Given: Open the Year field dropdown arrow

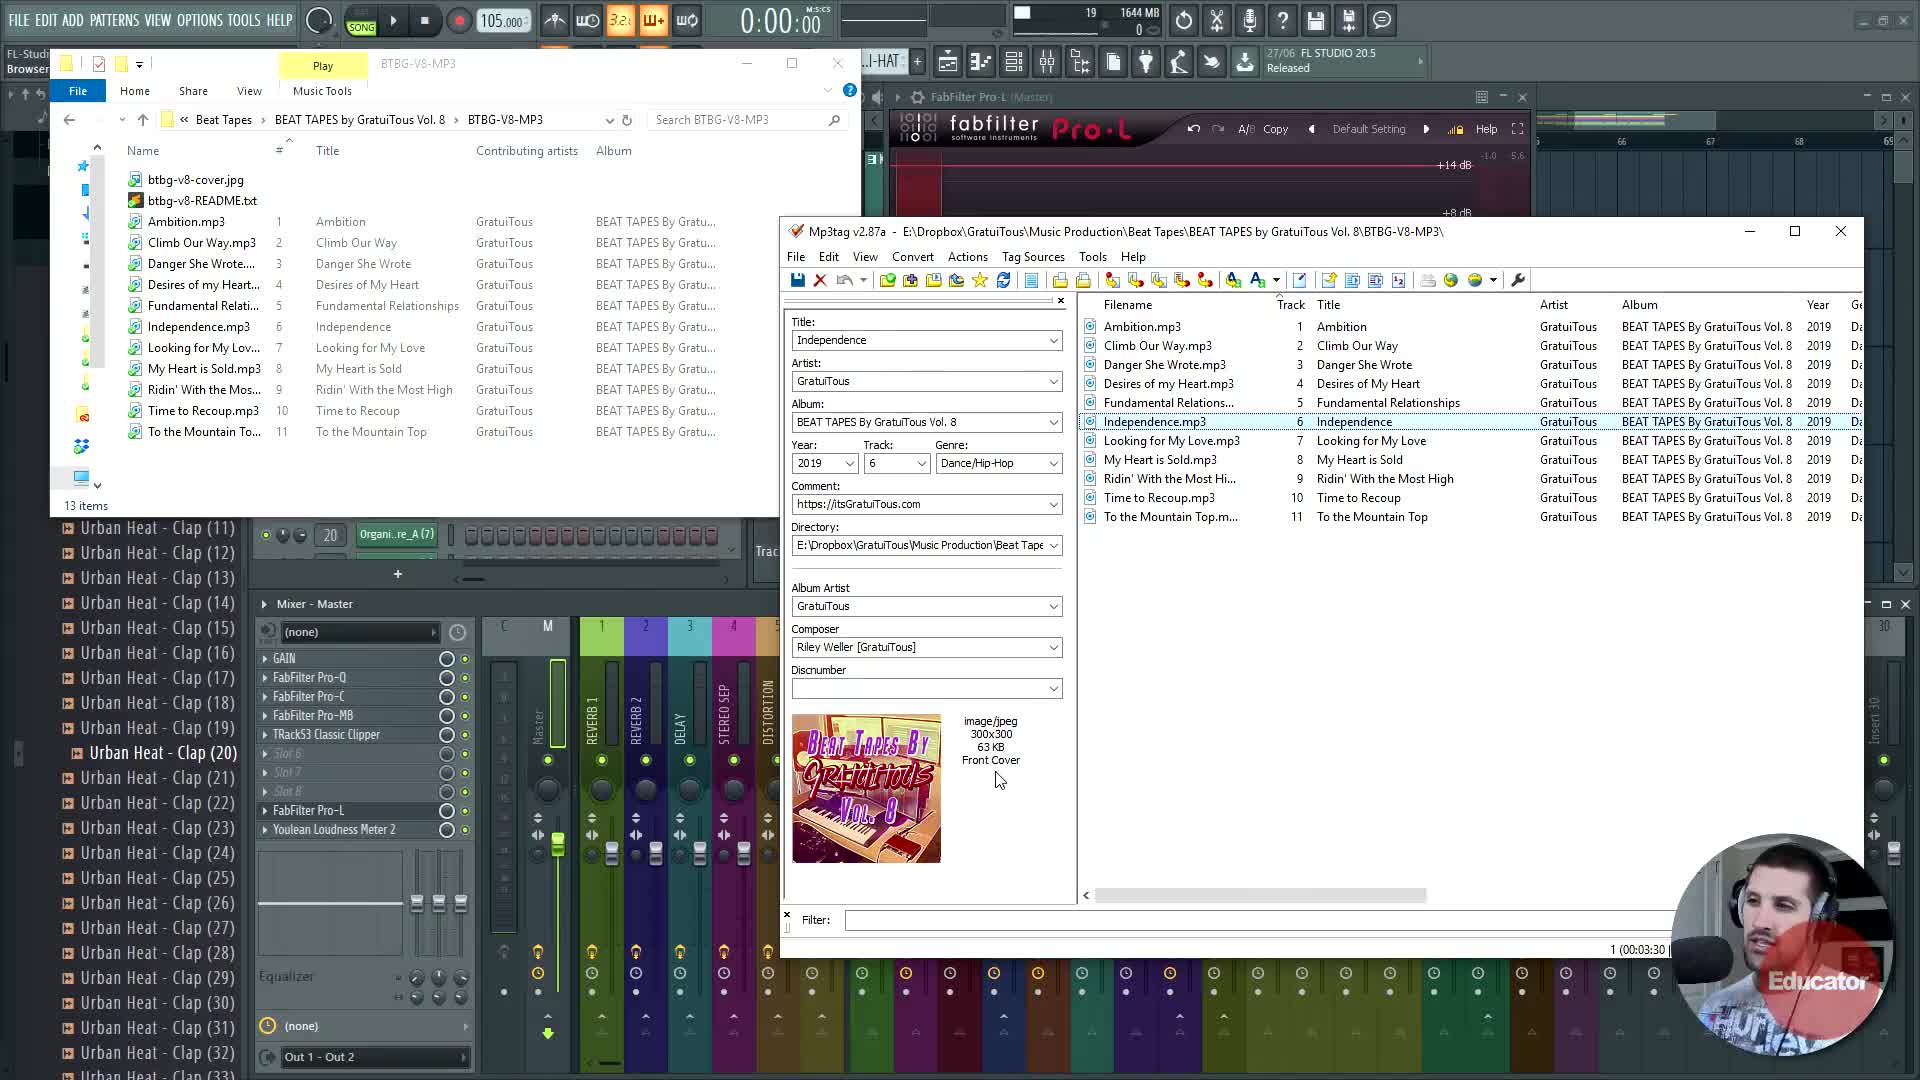Looking at the screenshot, I should tap(849, 463).
